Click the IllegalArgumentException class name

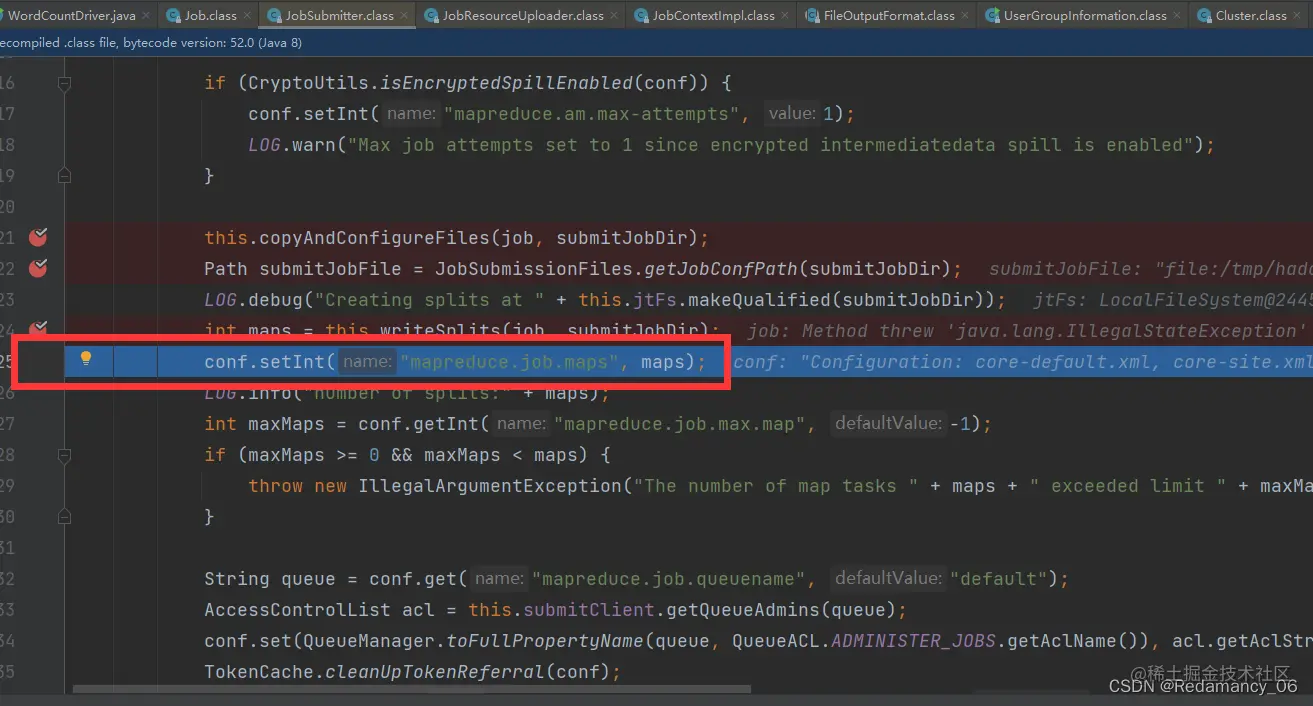tap(490, 486)
